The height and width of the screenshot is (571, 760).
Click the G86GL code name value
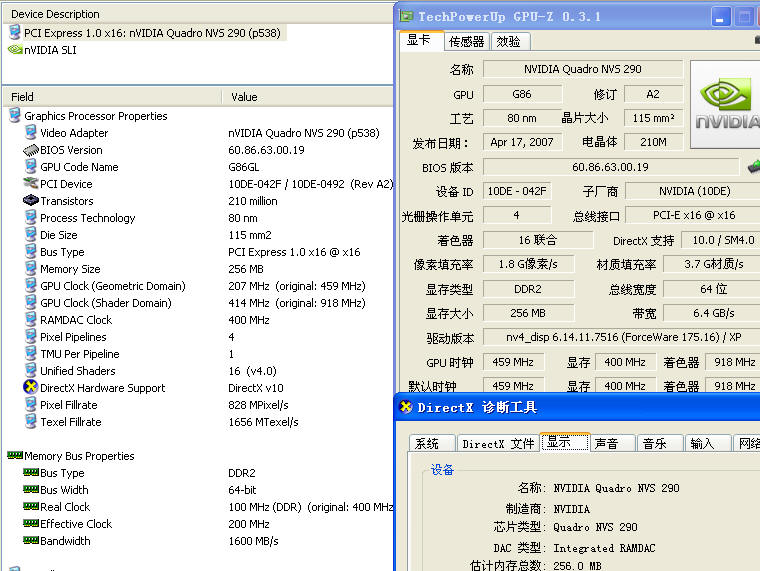[x=243, y=167]
